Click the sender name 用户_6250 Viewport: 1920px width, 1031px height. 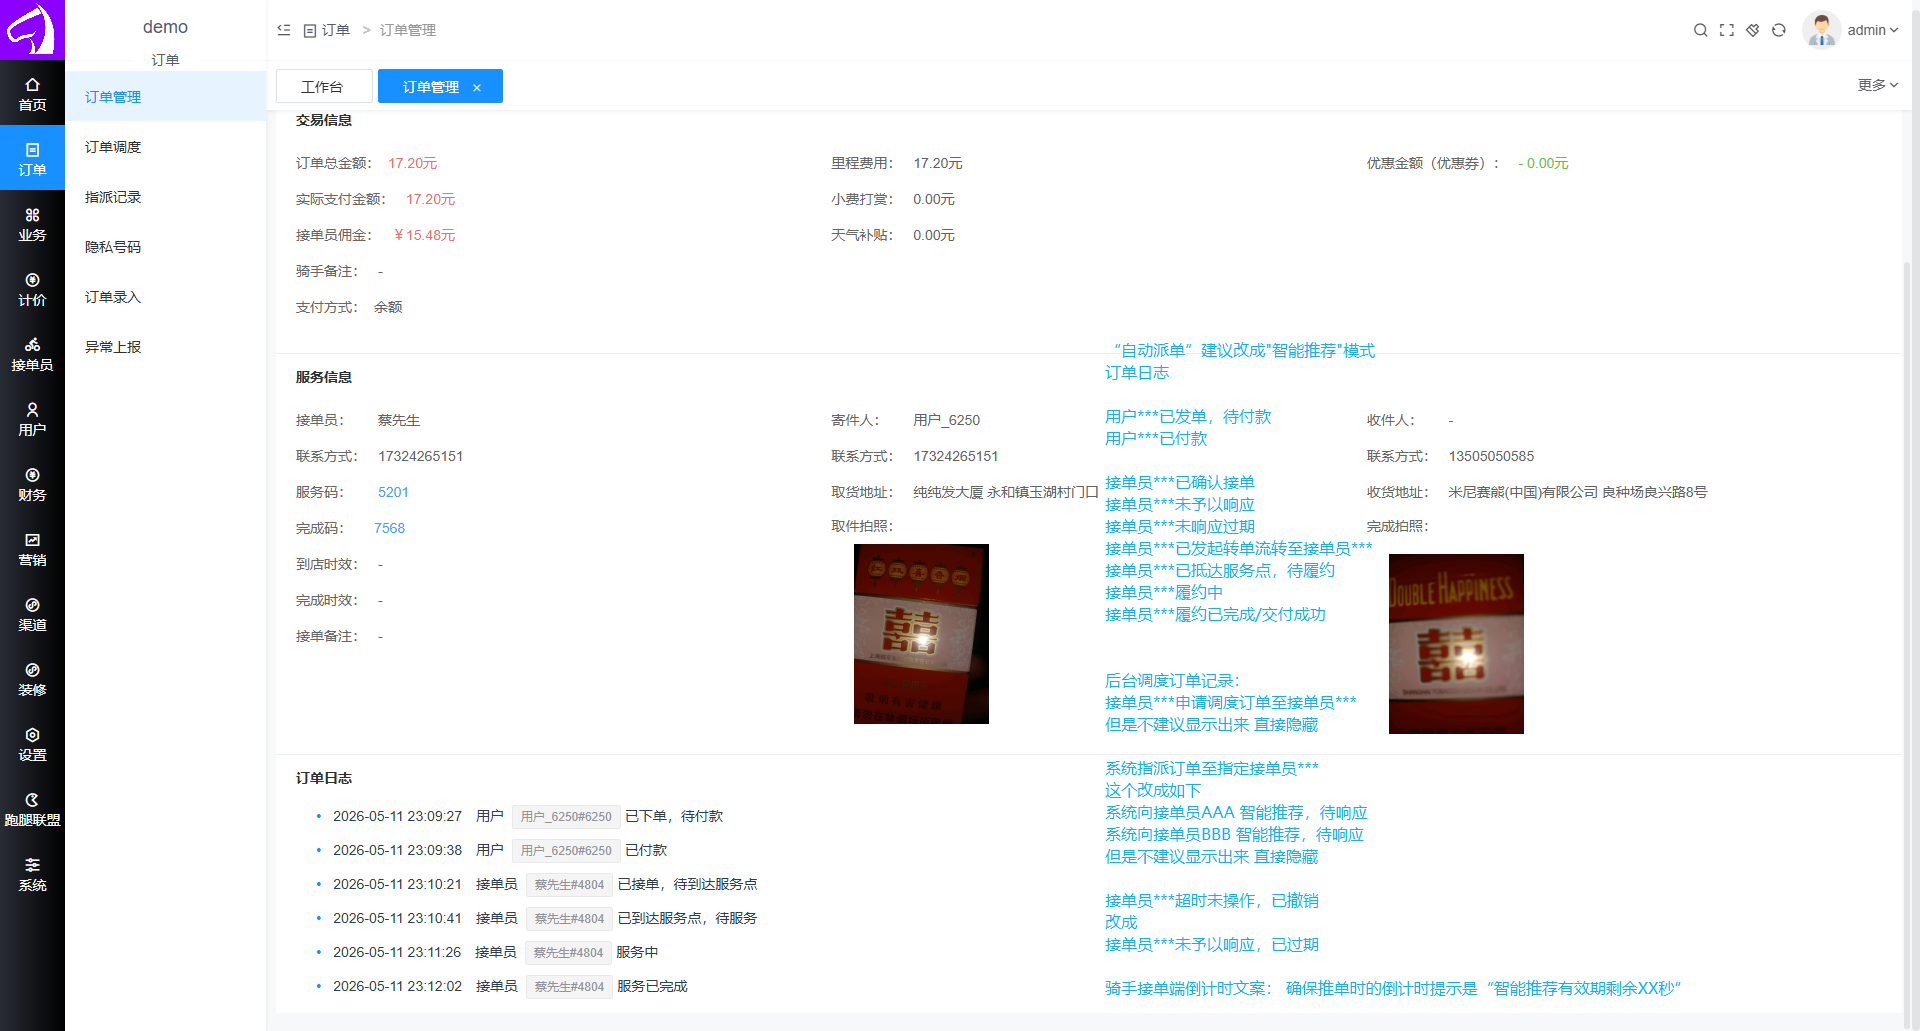pyautogui.click(x=946, y=420)
